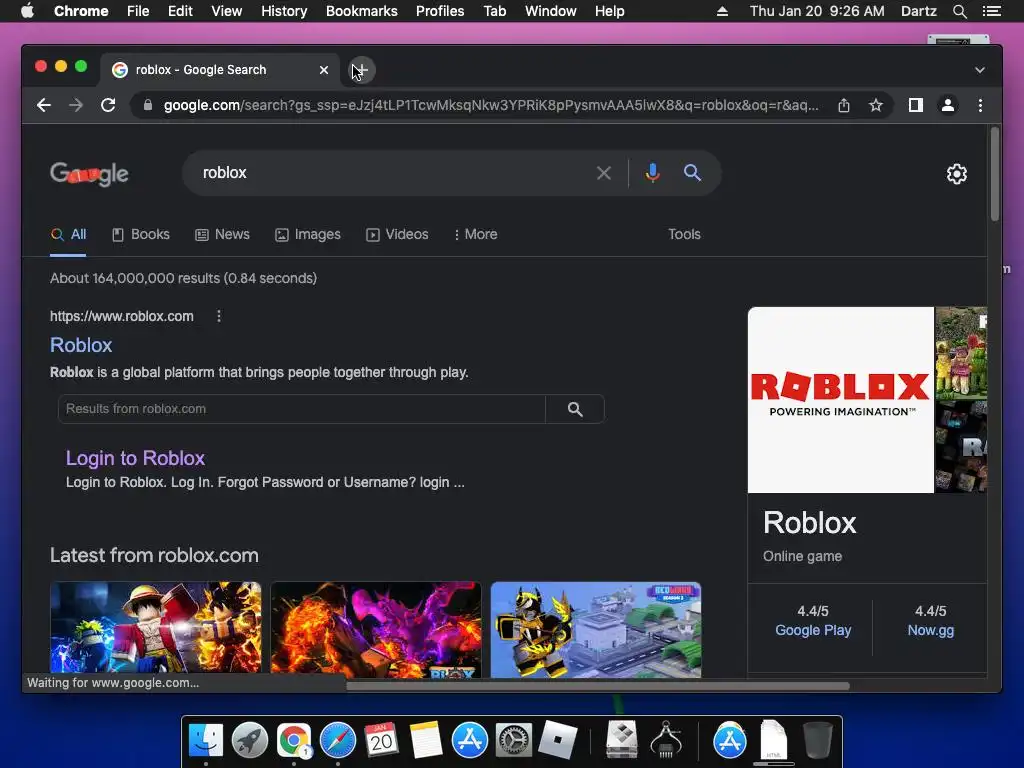Click Spotlight search in the menu bar
1024x768 pixels.
point(959,11)
